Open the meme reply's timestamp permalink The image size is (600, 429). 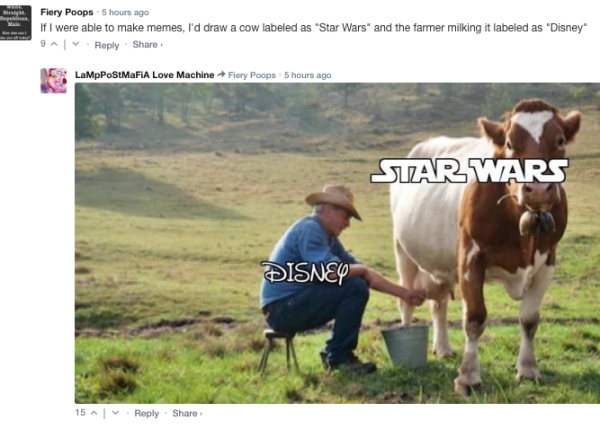(308, 75)
